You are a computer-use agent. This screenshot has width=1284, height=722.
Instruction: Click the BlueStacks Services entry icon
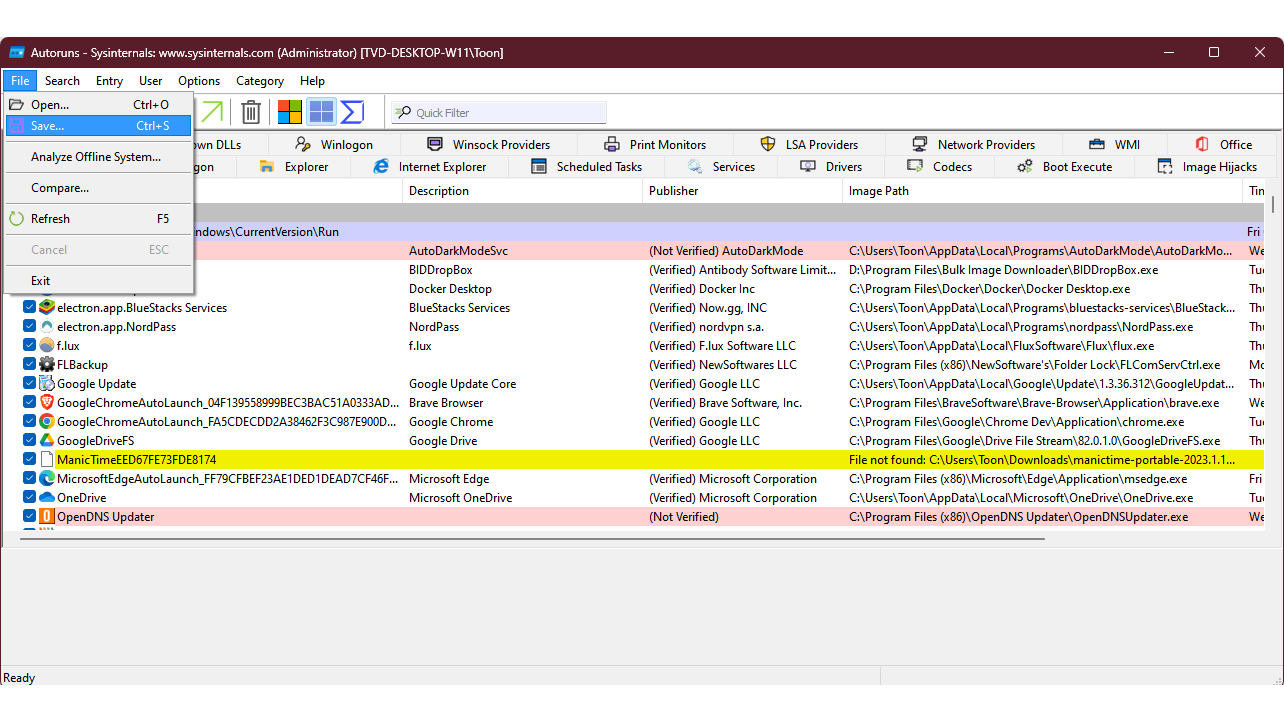pos(46,308)
